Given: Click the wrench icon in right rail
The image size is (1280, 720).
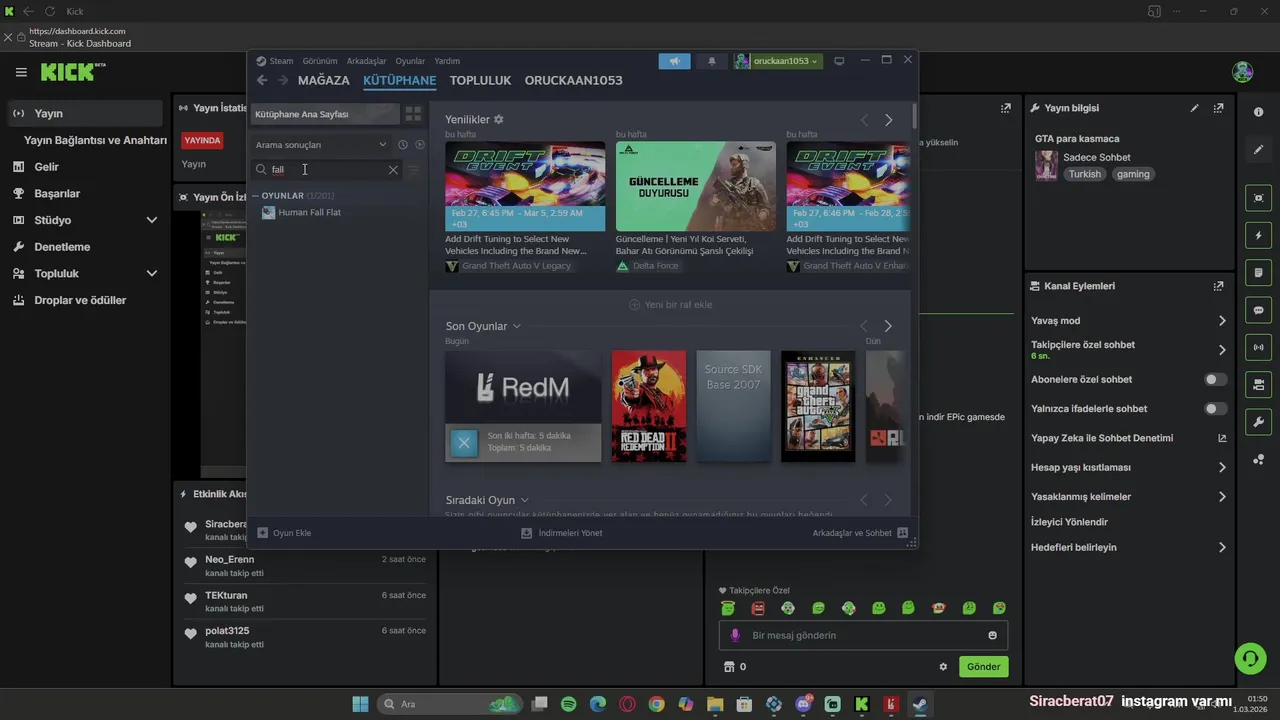Looking at the screenshot, I should click(1258, 422).
